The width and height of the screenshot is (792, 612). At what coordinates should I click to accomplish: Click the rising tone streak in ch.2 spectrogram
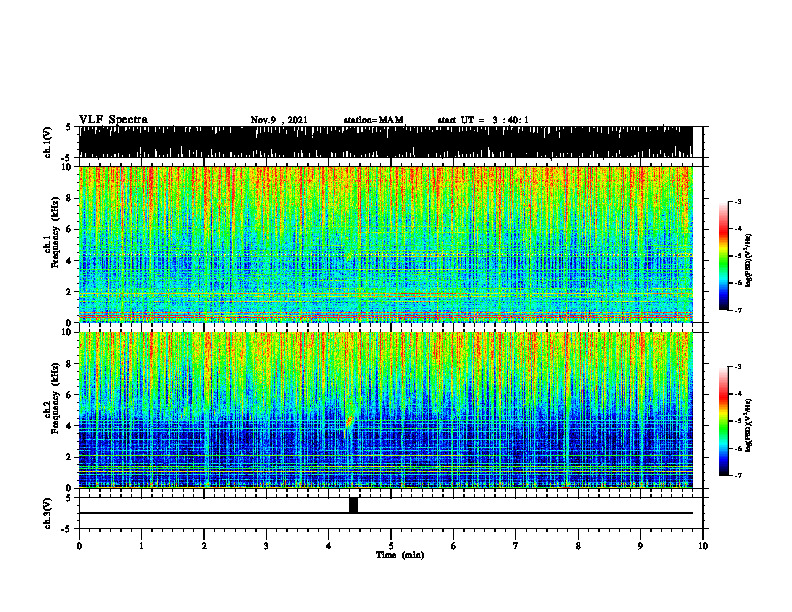350,422
